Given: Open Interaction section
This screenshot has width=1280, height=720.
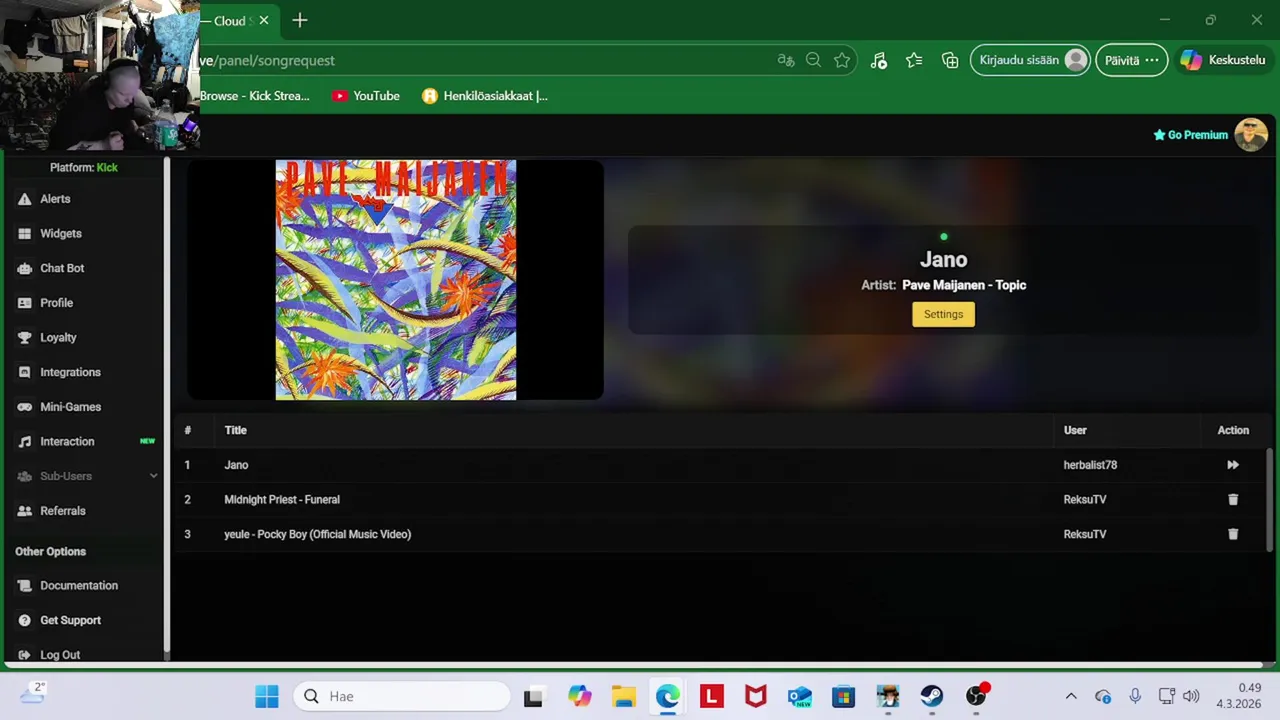Looking at the screenshot, I should point(67,441).
